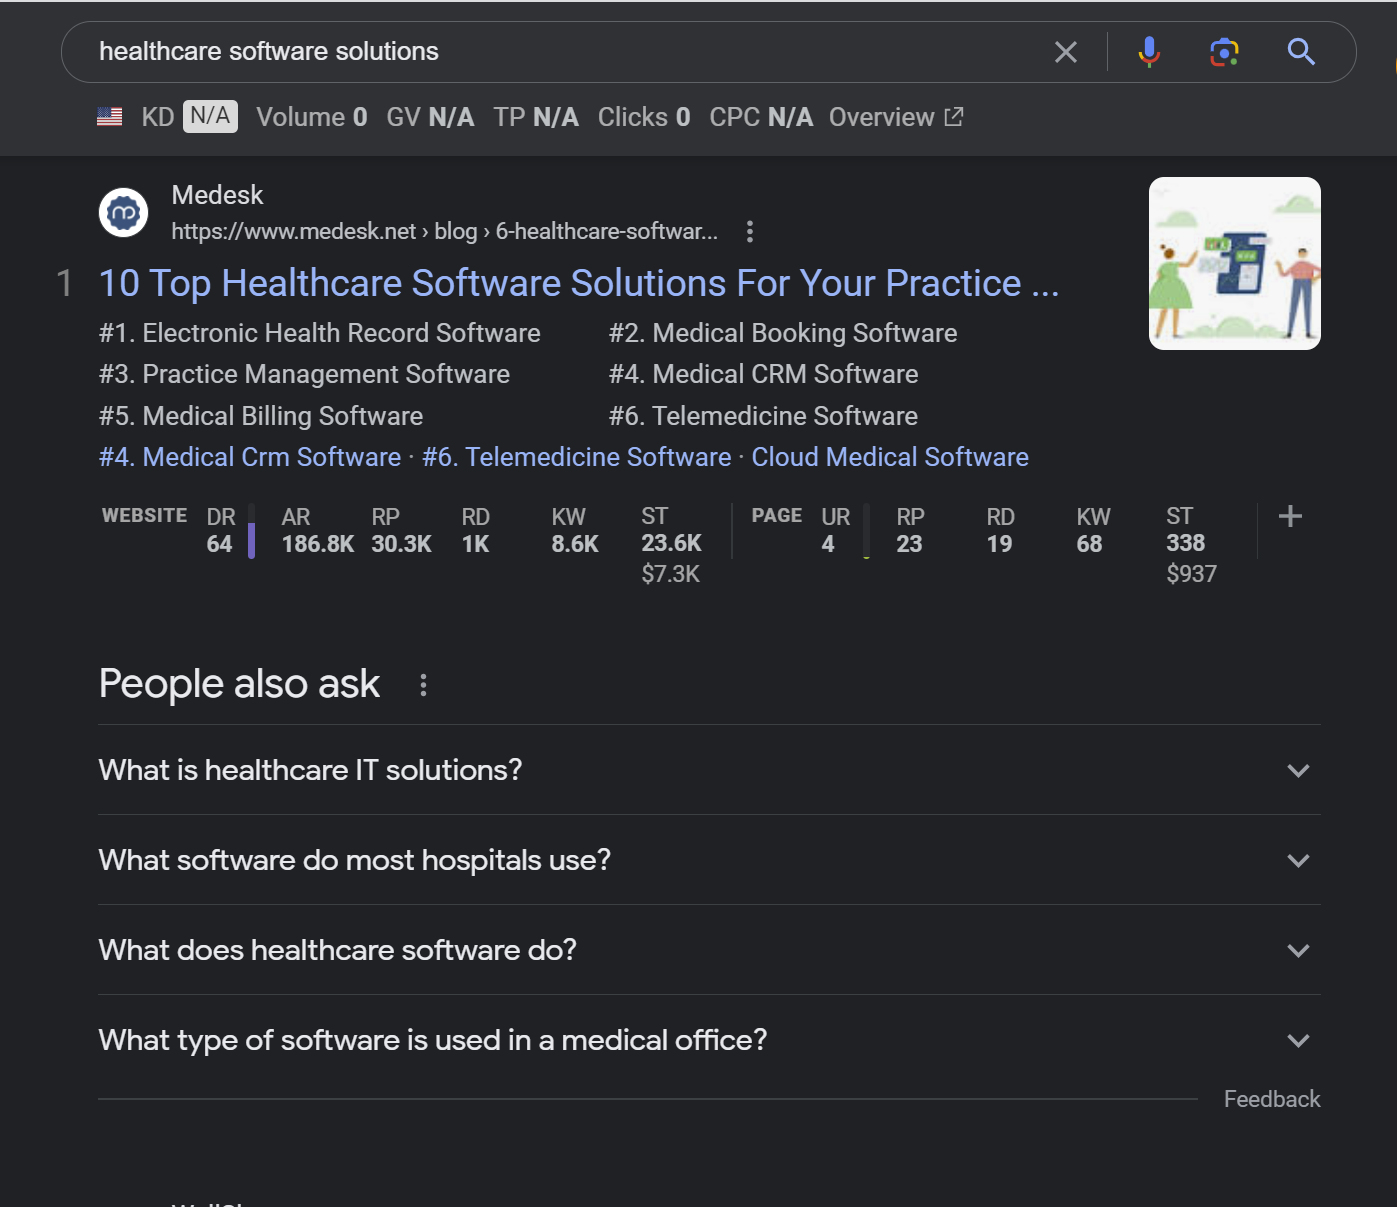Click the page UR 4 metric
Viewport: 1397px width, 1207px height.
[x=836, y=530]
